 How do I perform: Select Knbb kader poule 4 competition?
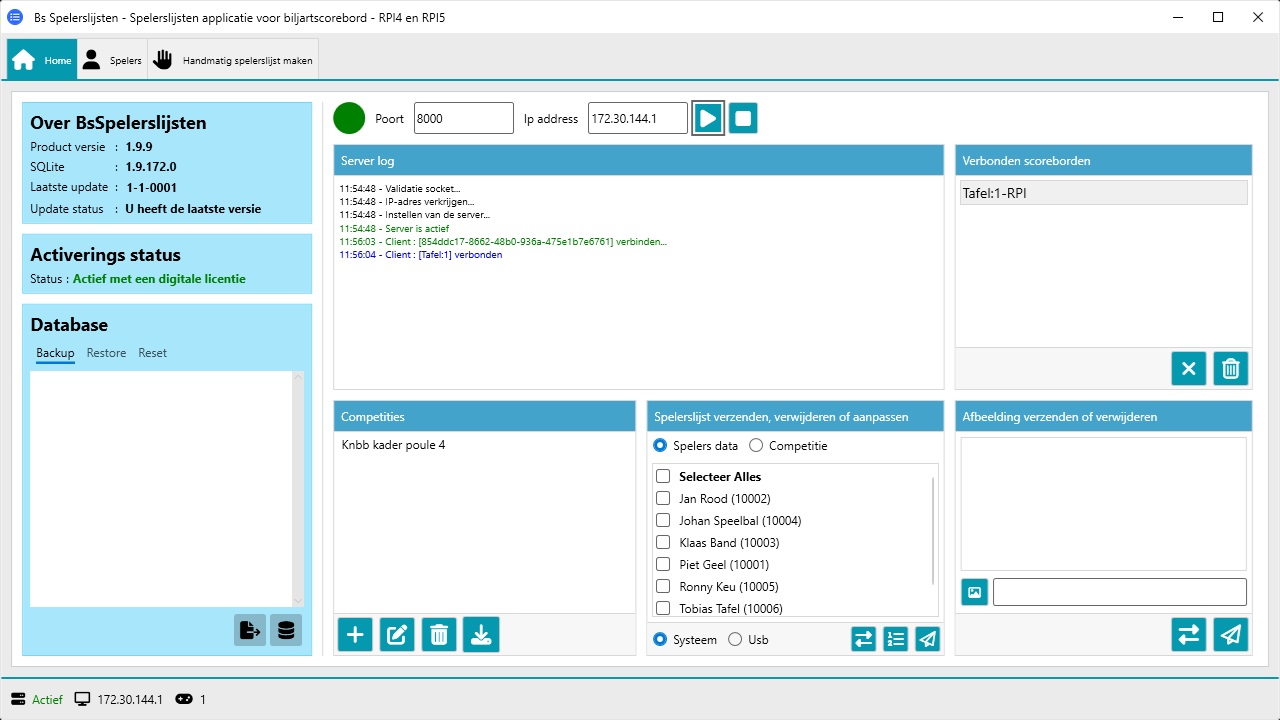(393, 445)
